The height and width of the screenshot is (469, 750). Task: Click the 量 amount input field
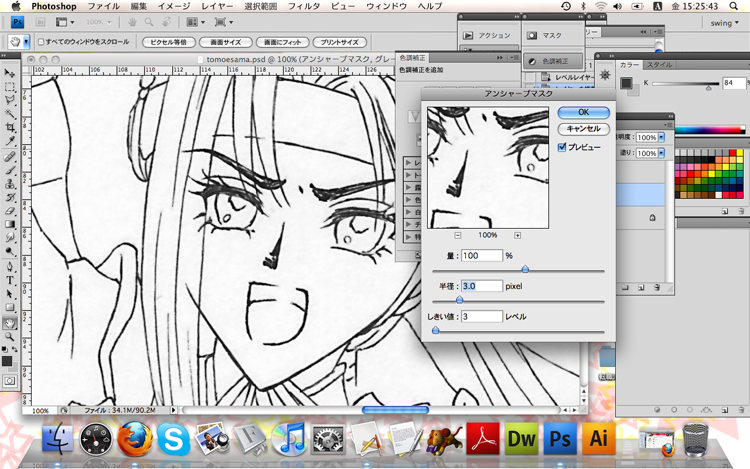(x=482, y=256)
